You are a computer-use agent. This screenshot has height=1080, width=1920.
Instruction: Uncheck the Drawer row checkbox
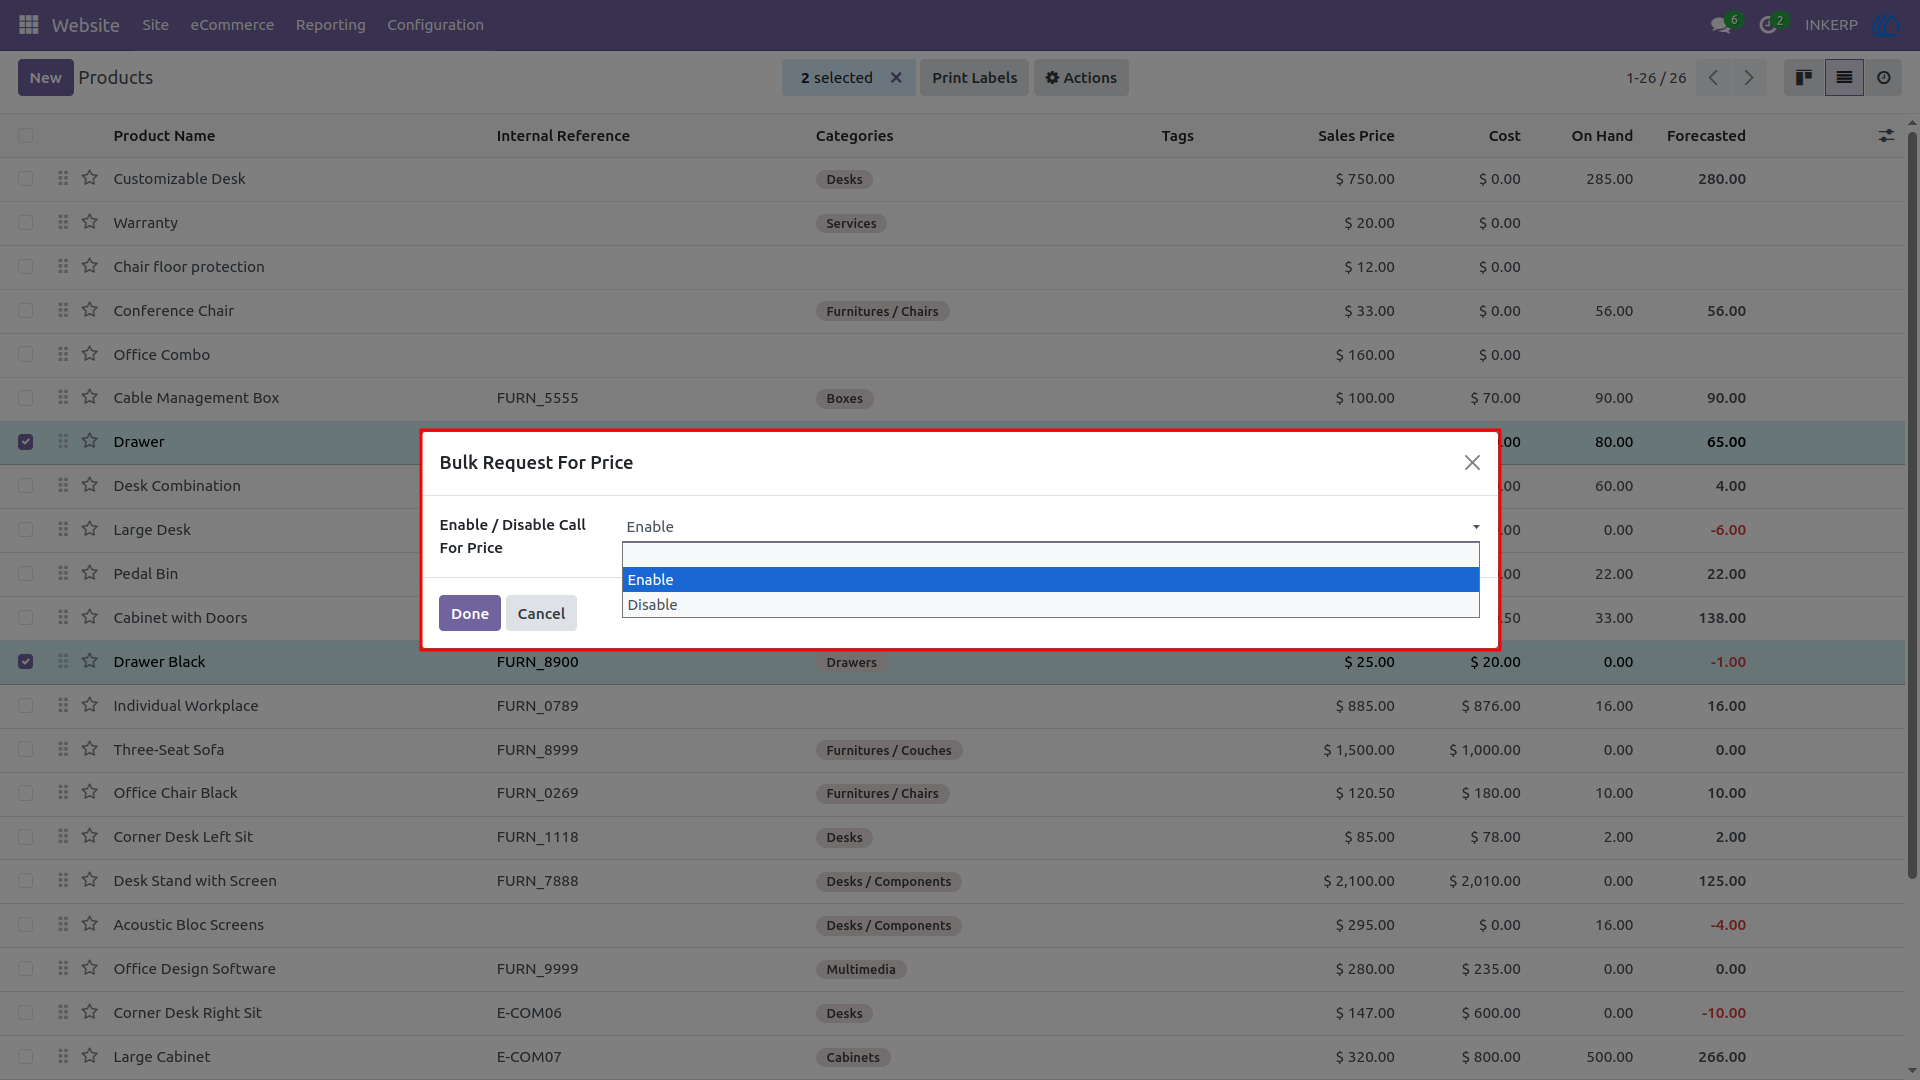click(26, 442)
